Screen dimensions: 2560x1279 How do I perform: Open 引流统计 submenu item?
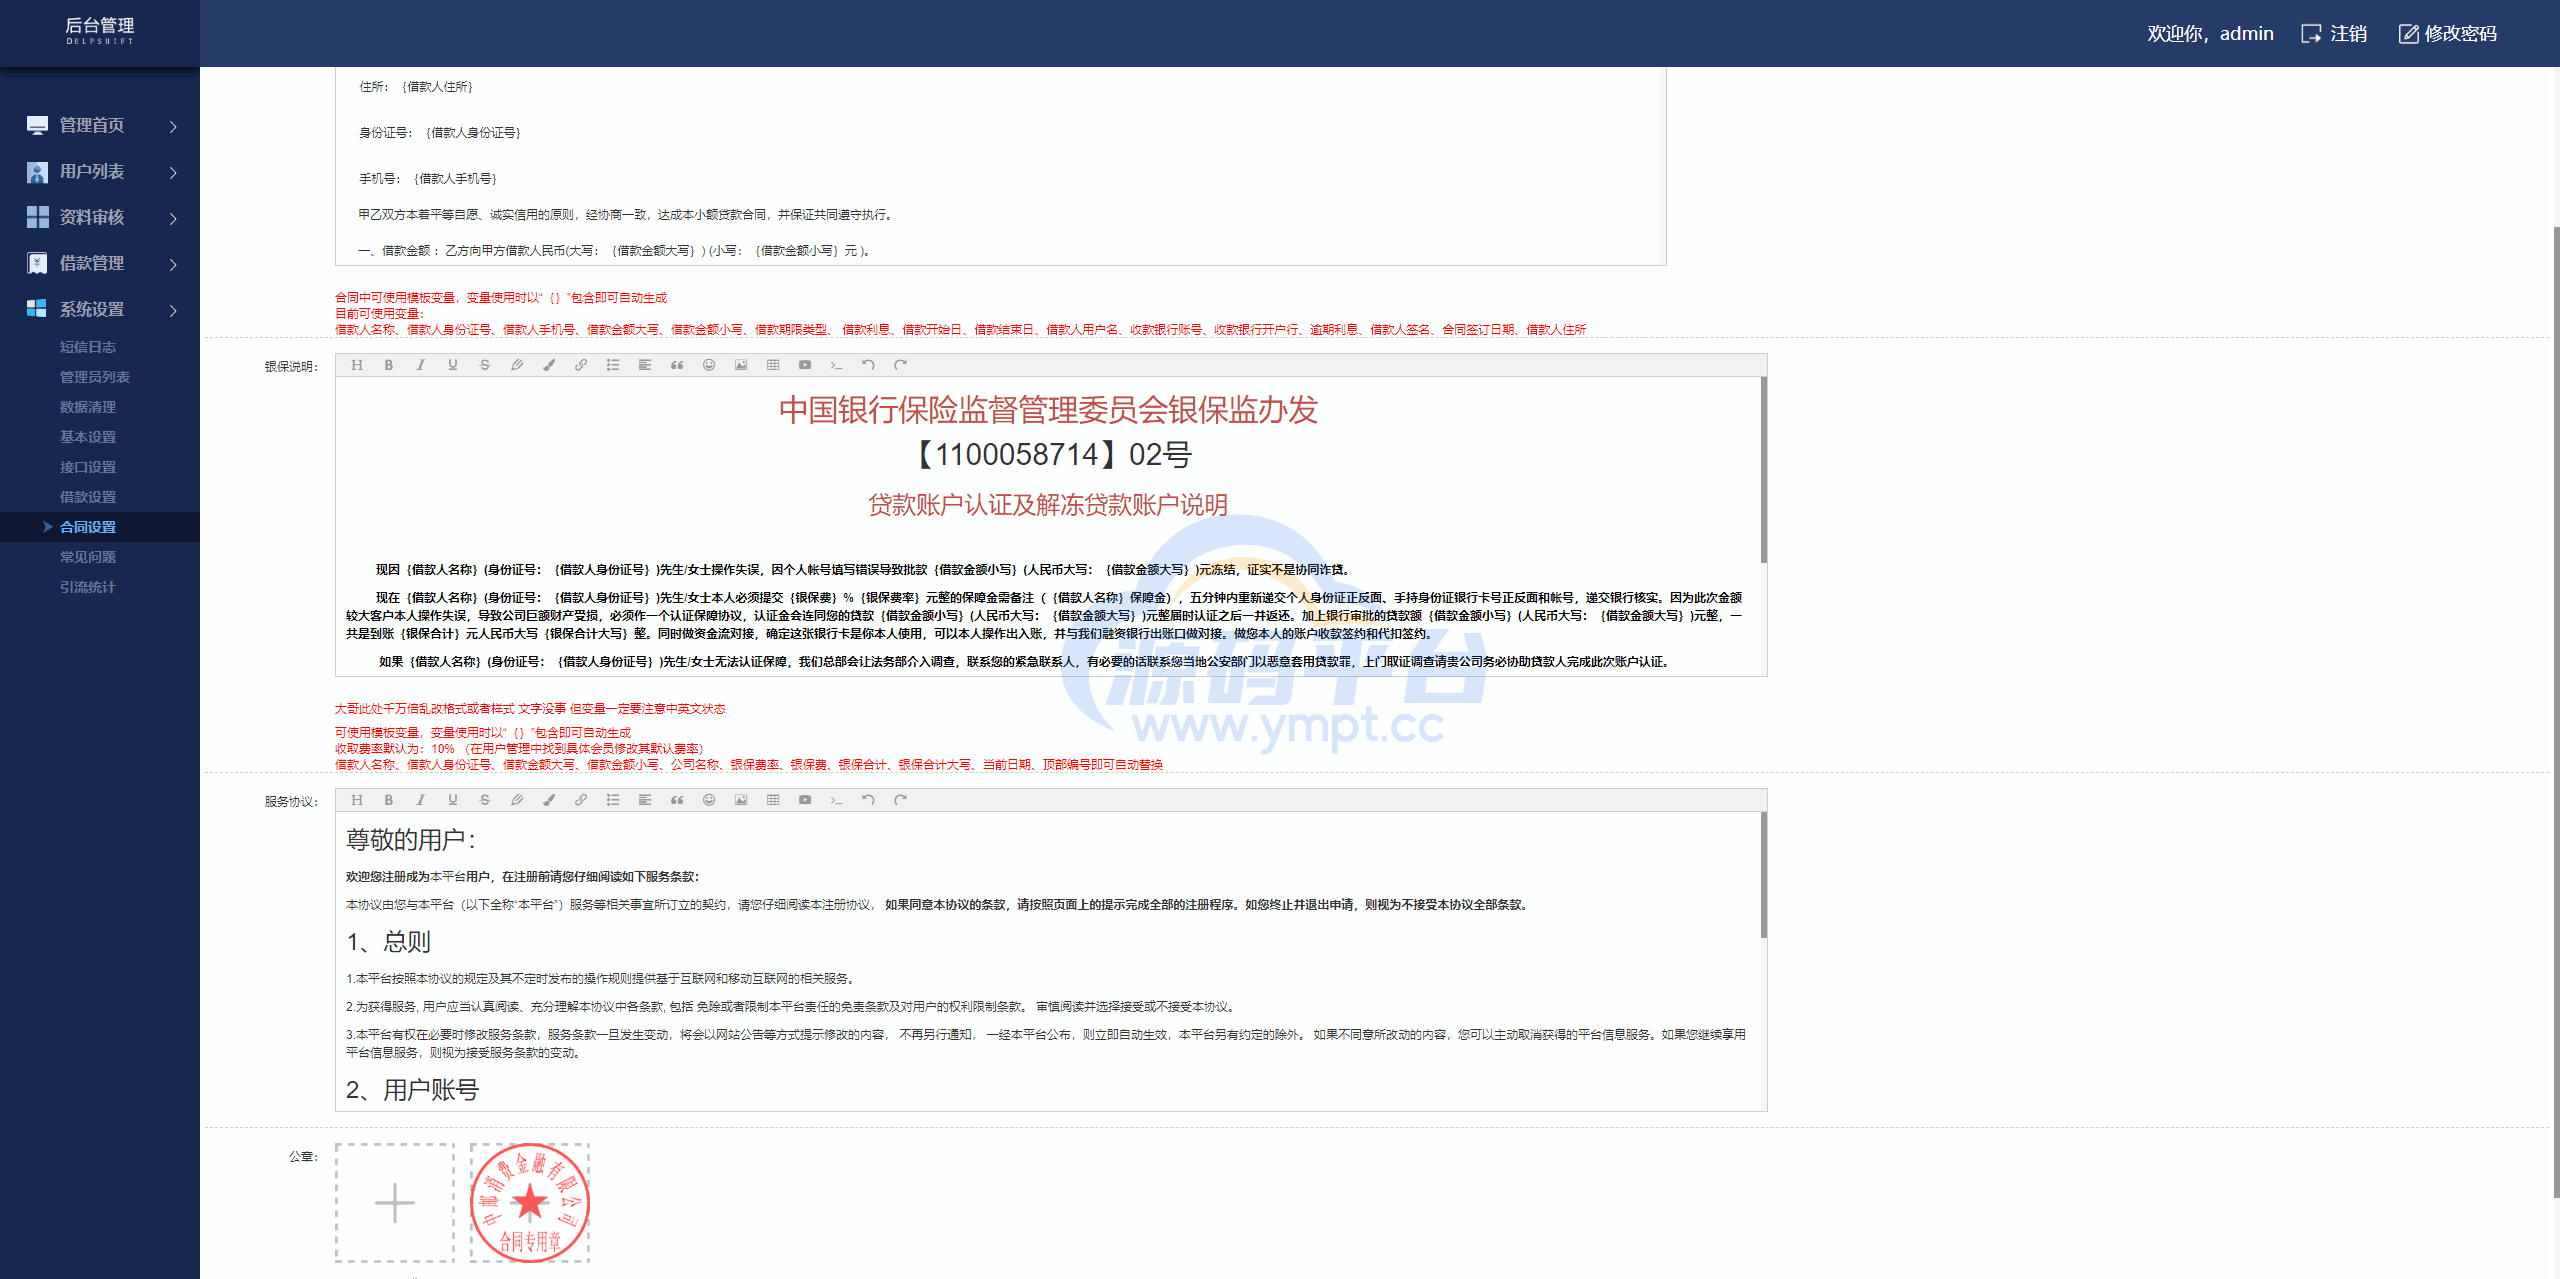88,587
